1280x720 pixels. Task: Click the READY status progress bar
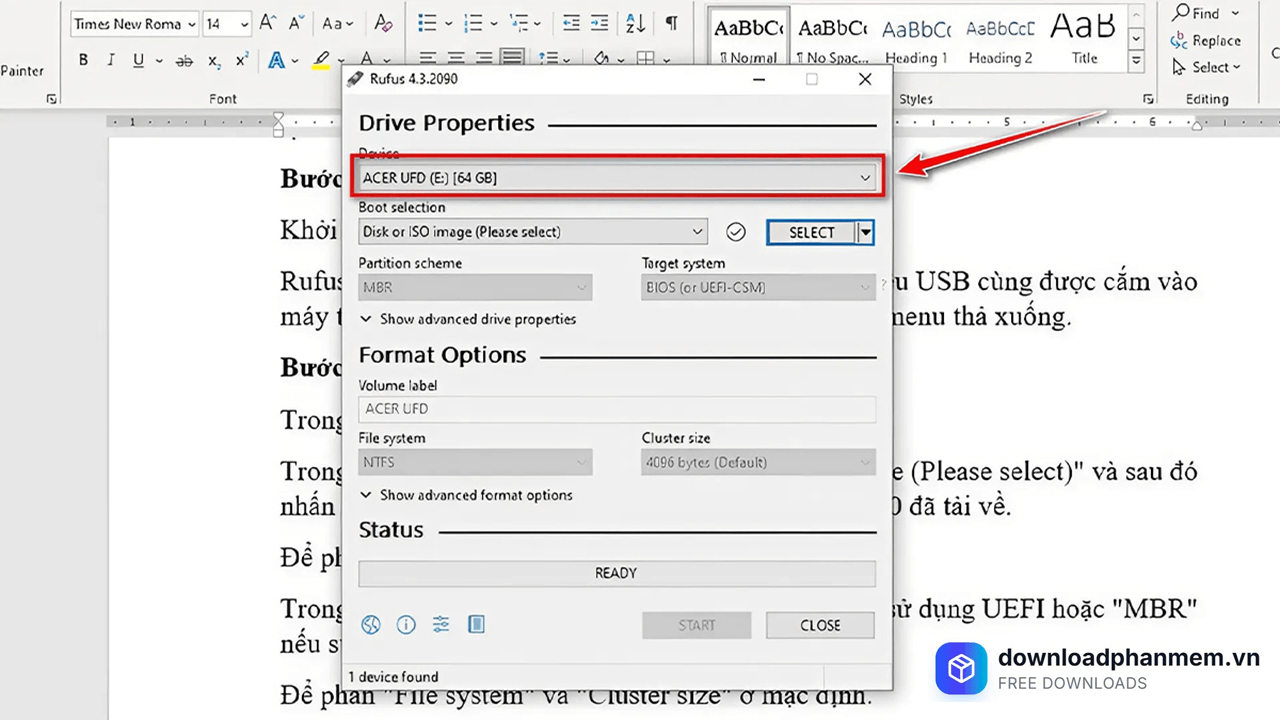coord(617,573)
